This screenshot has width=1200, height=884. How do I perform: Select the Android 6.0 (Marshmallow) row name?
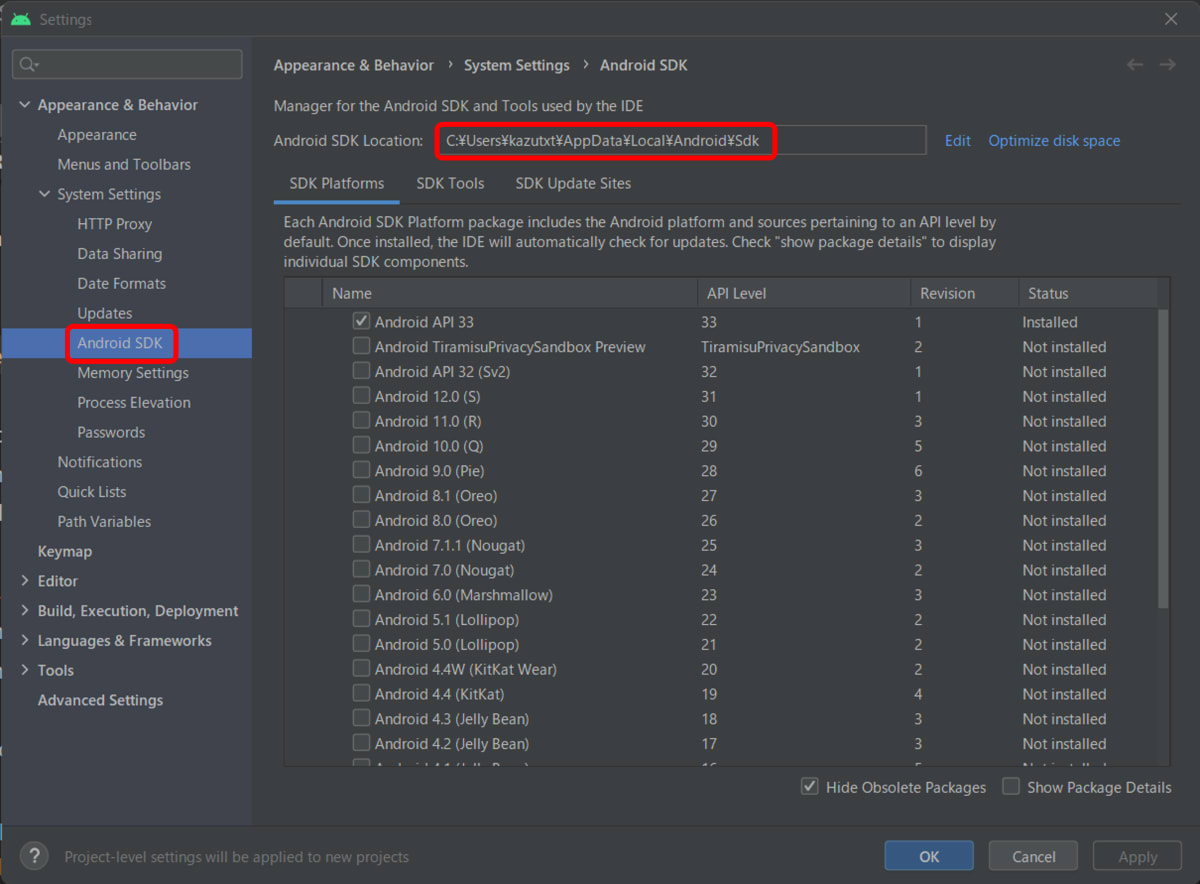pos(464,595)
